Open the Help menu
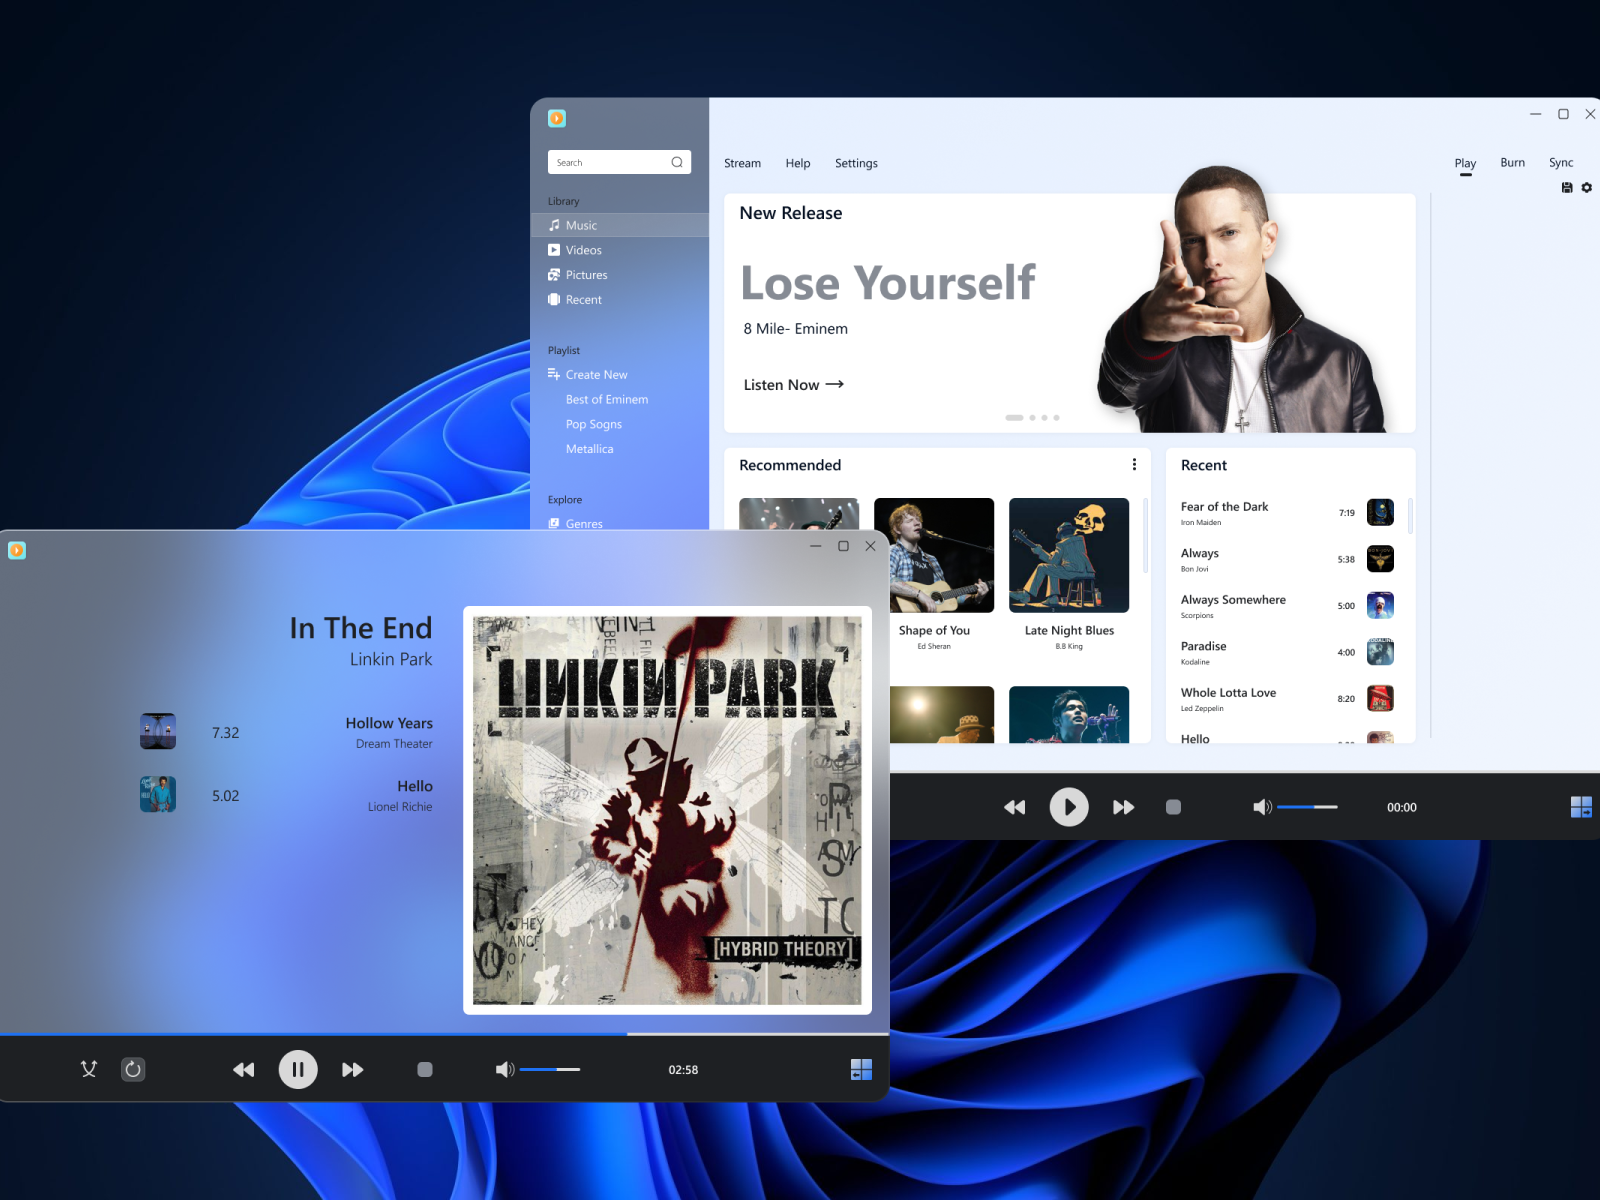The image size is (1600, 1200). pyautogui.click(x=798, y=163)
